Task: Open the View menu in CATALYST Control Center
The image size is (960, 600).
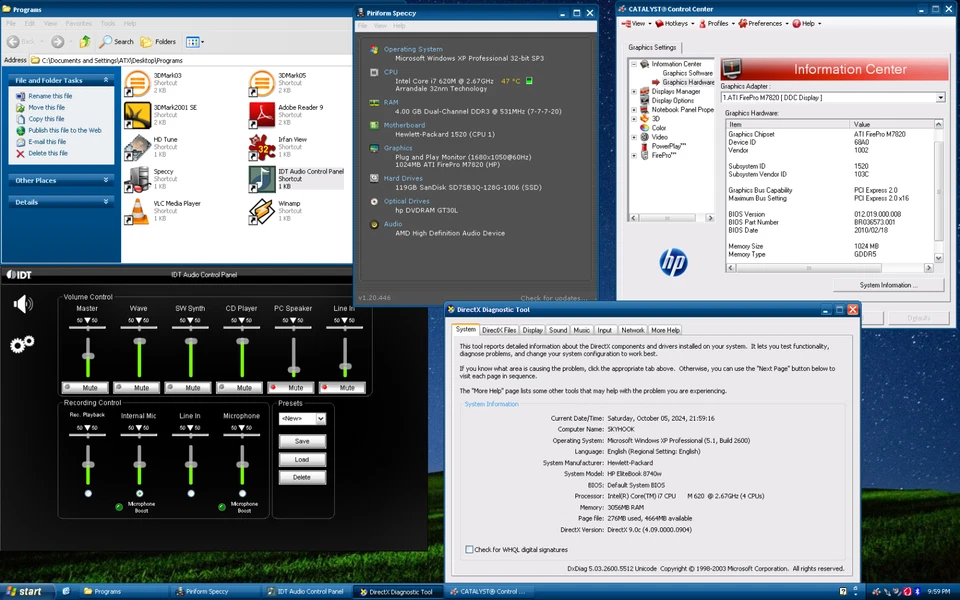Action: pyautogui.click(x=637, y=24)
